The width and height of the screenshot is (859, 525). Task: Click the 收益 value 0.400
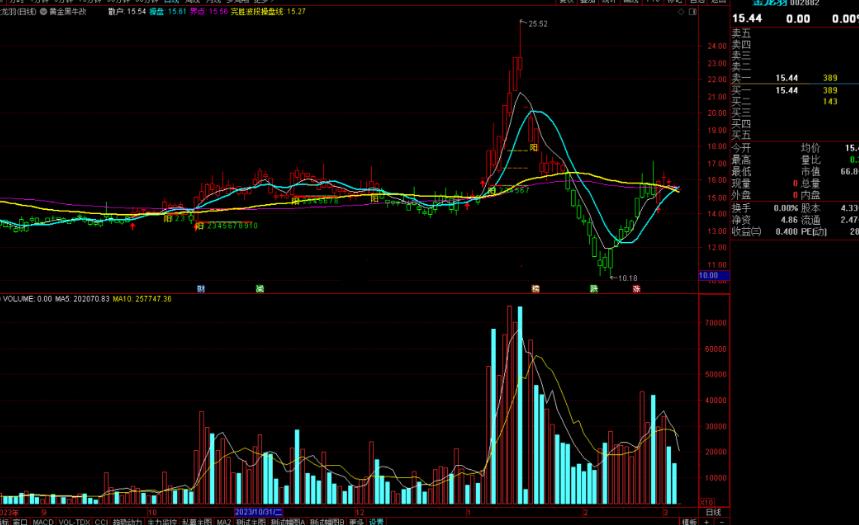point(786,231)
